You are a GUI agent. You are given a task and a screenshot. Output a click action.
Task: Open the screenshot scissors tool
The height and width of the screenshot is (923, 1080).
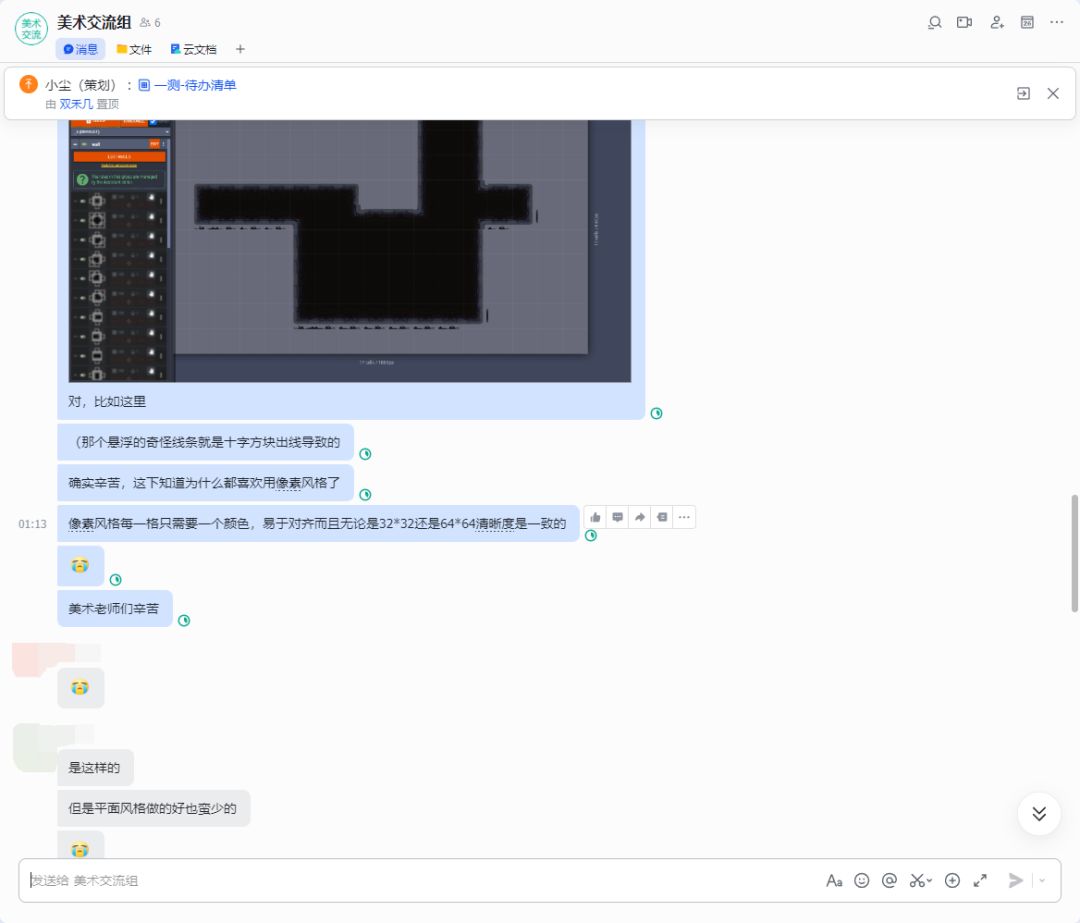point(917,880)
